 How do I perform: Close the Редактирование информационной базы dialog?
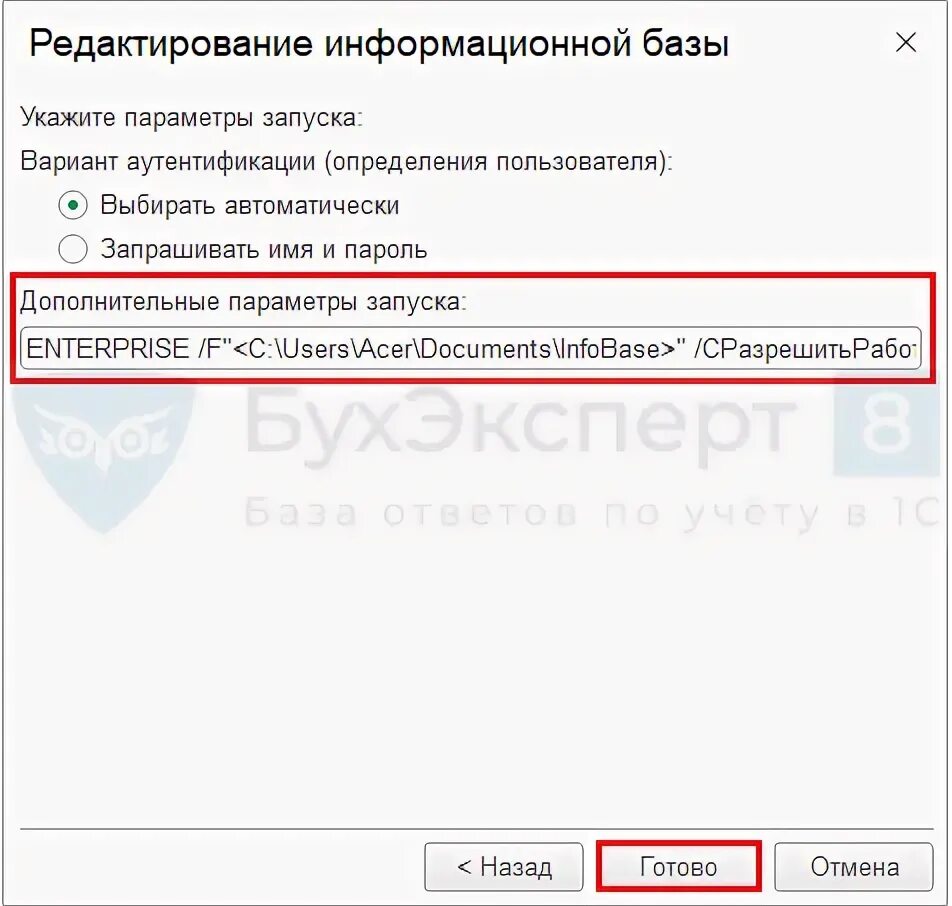tap(905, 43)
